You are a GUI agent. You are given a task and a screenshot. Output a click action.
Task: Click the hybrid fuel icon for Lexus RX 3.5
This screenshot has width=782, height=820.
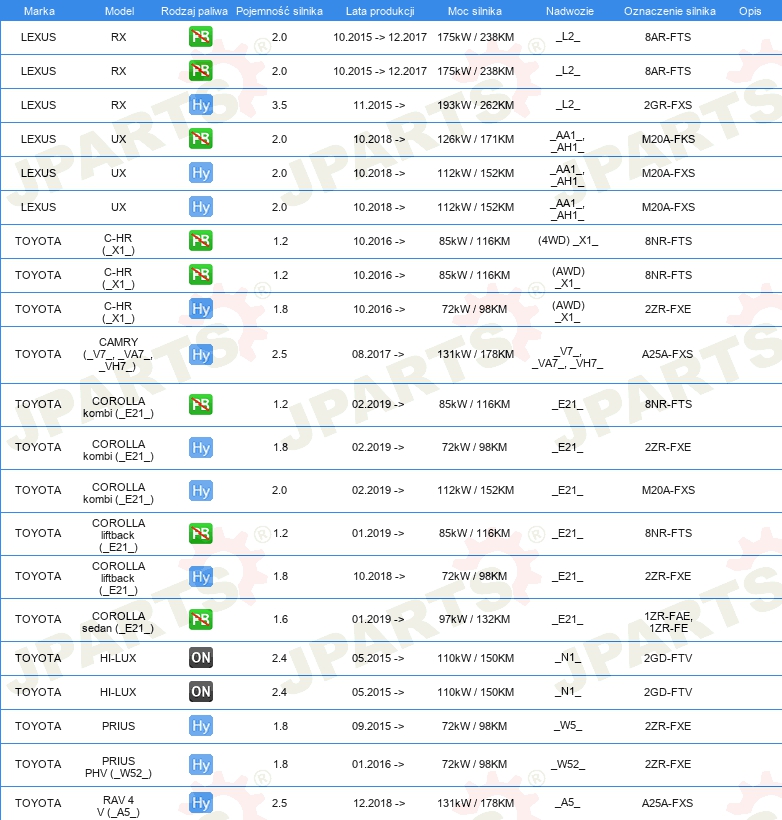click(x=201, y=105)
